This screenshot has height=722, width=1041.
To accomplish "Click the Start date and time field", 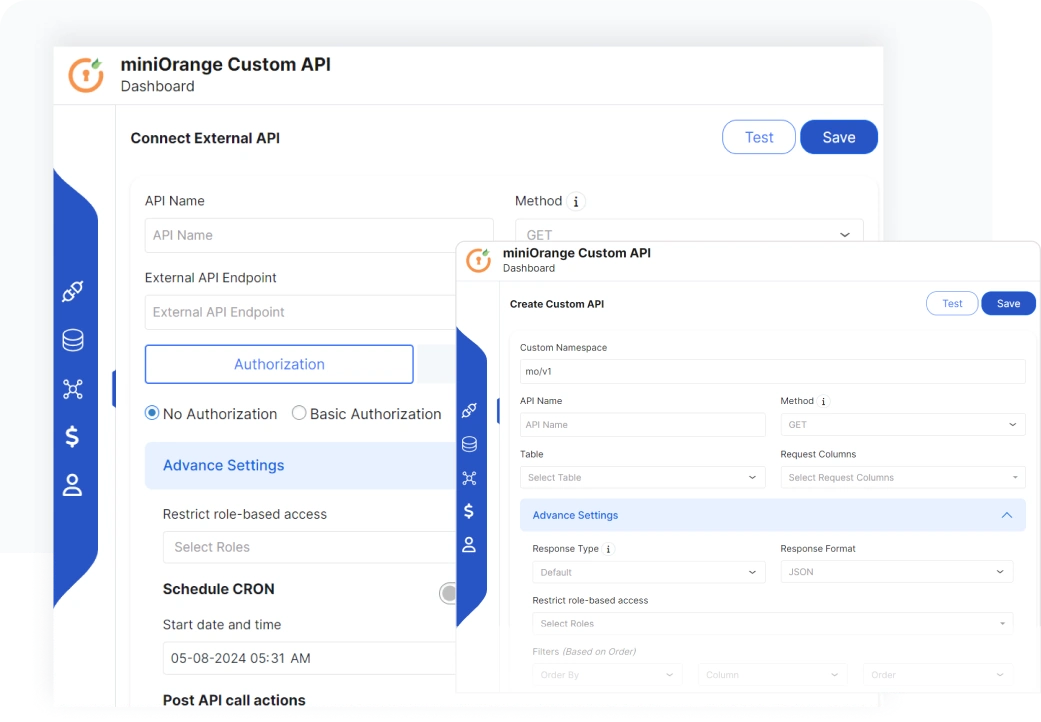I will click(310, 658).
